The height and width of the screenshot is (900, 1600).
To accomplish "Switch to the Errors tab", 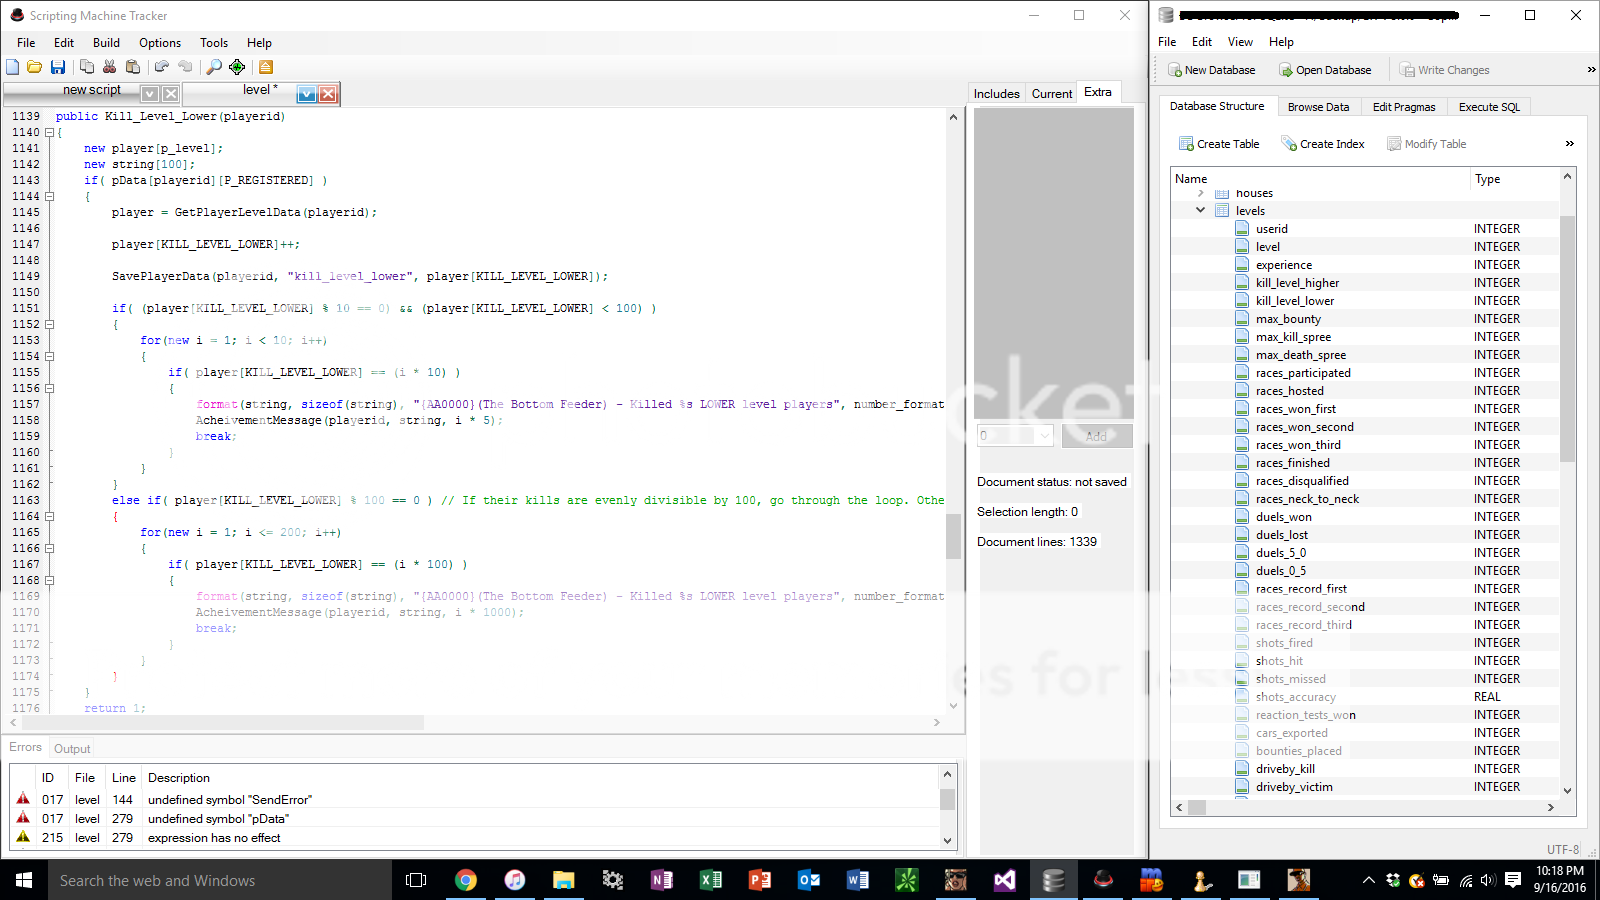I will [x=26, y=747].
